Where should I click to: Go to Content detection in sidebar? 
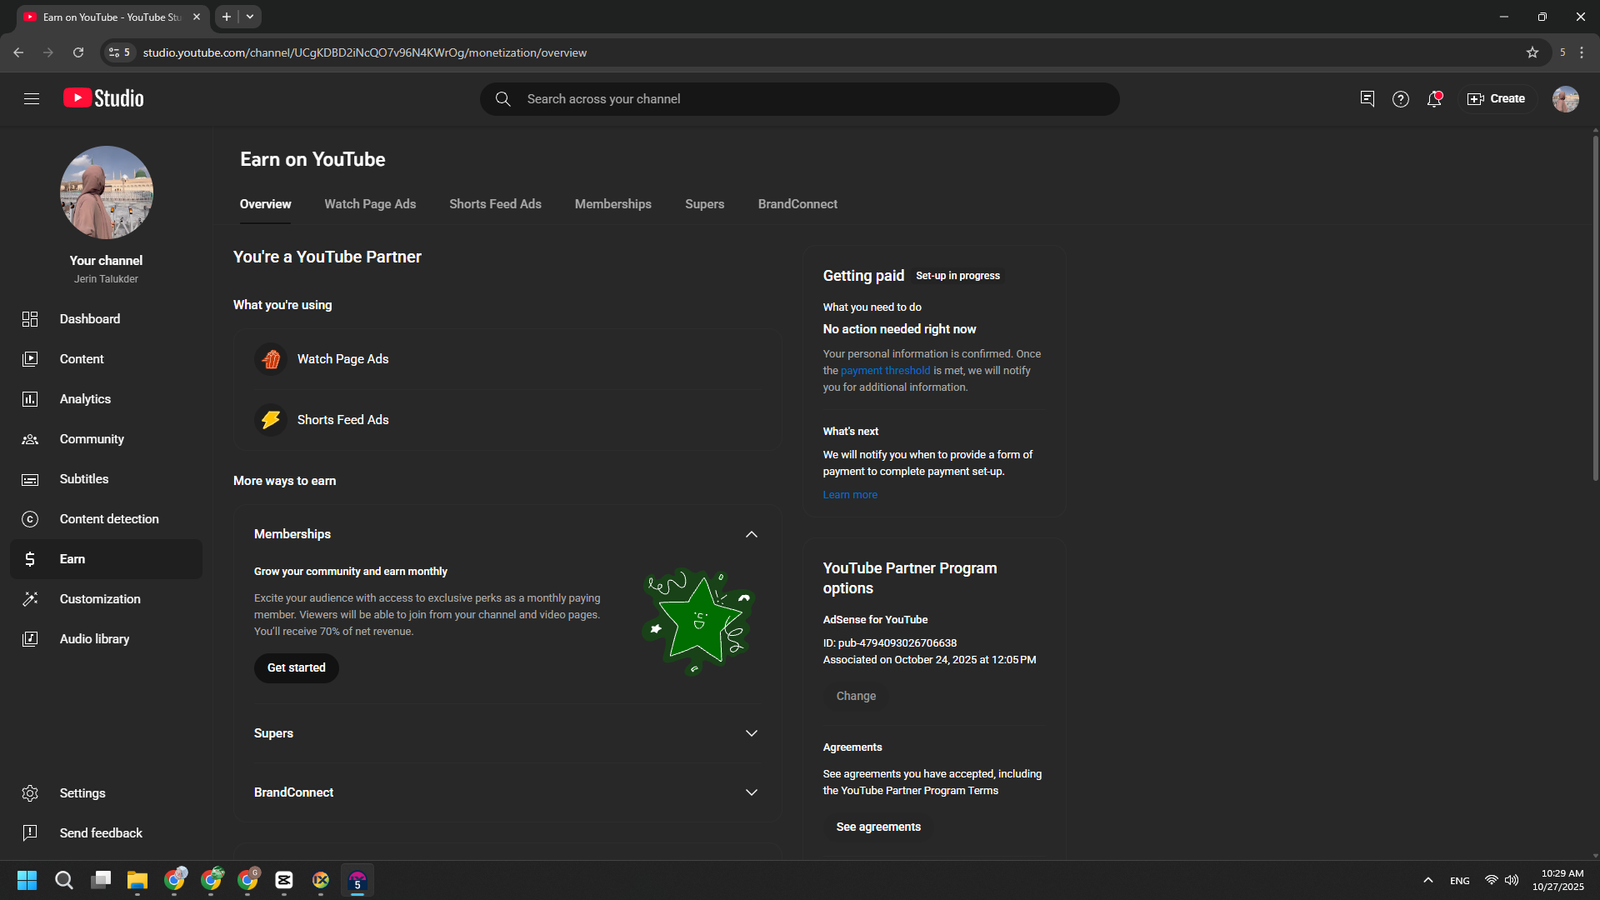108,519
